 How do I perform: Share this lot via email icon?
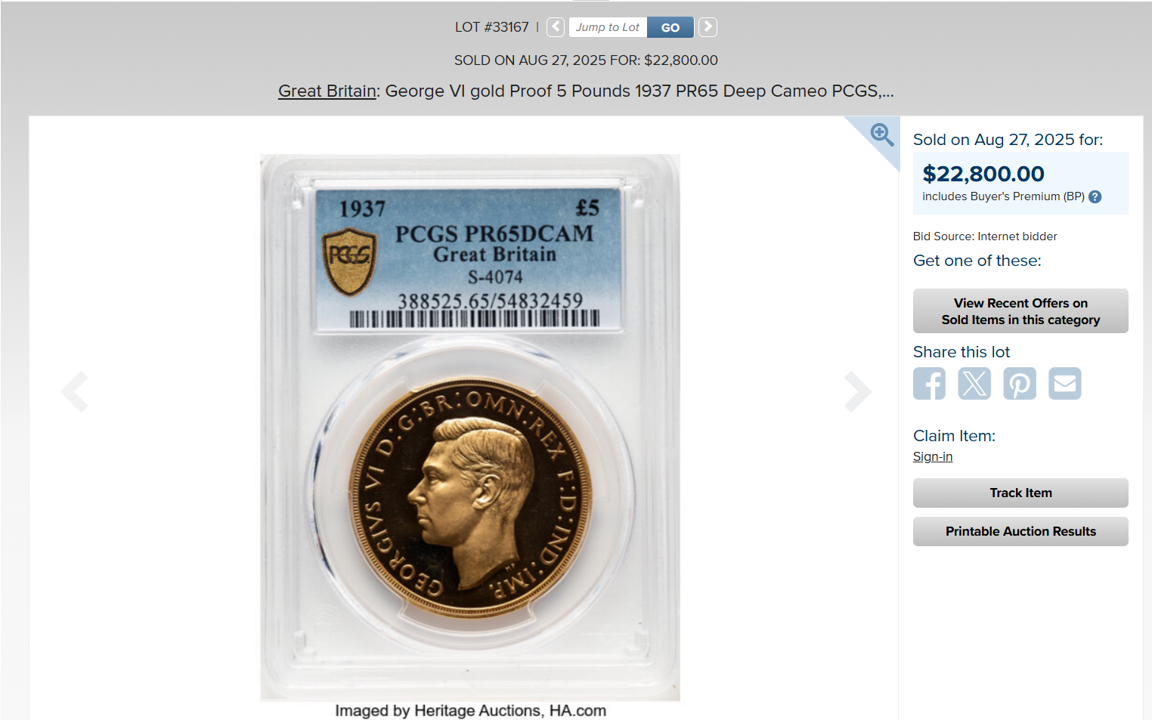tap(1065, 384)
